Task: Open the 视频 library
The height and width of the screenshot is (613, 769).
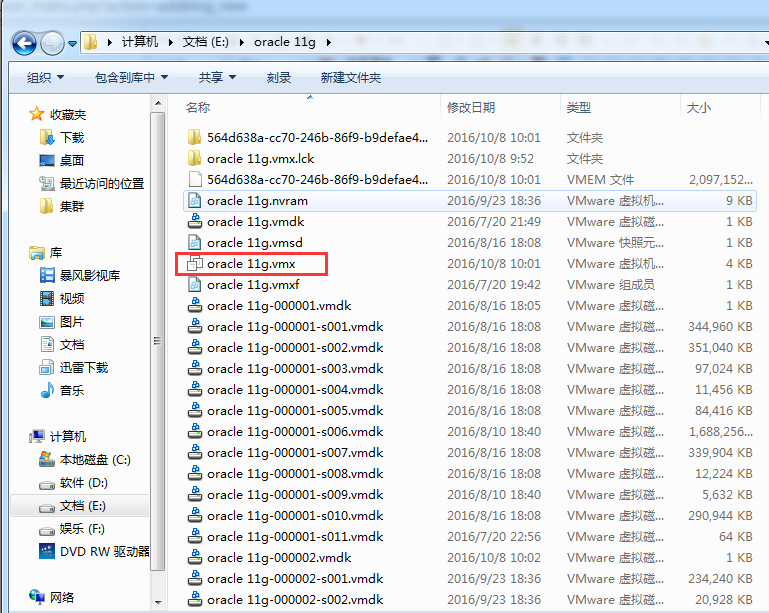Action: pyautogui.click(x=72, y=299)
